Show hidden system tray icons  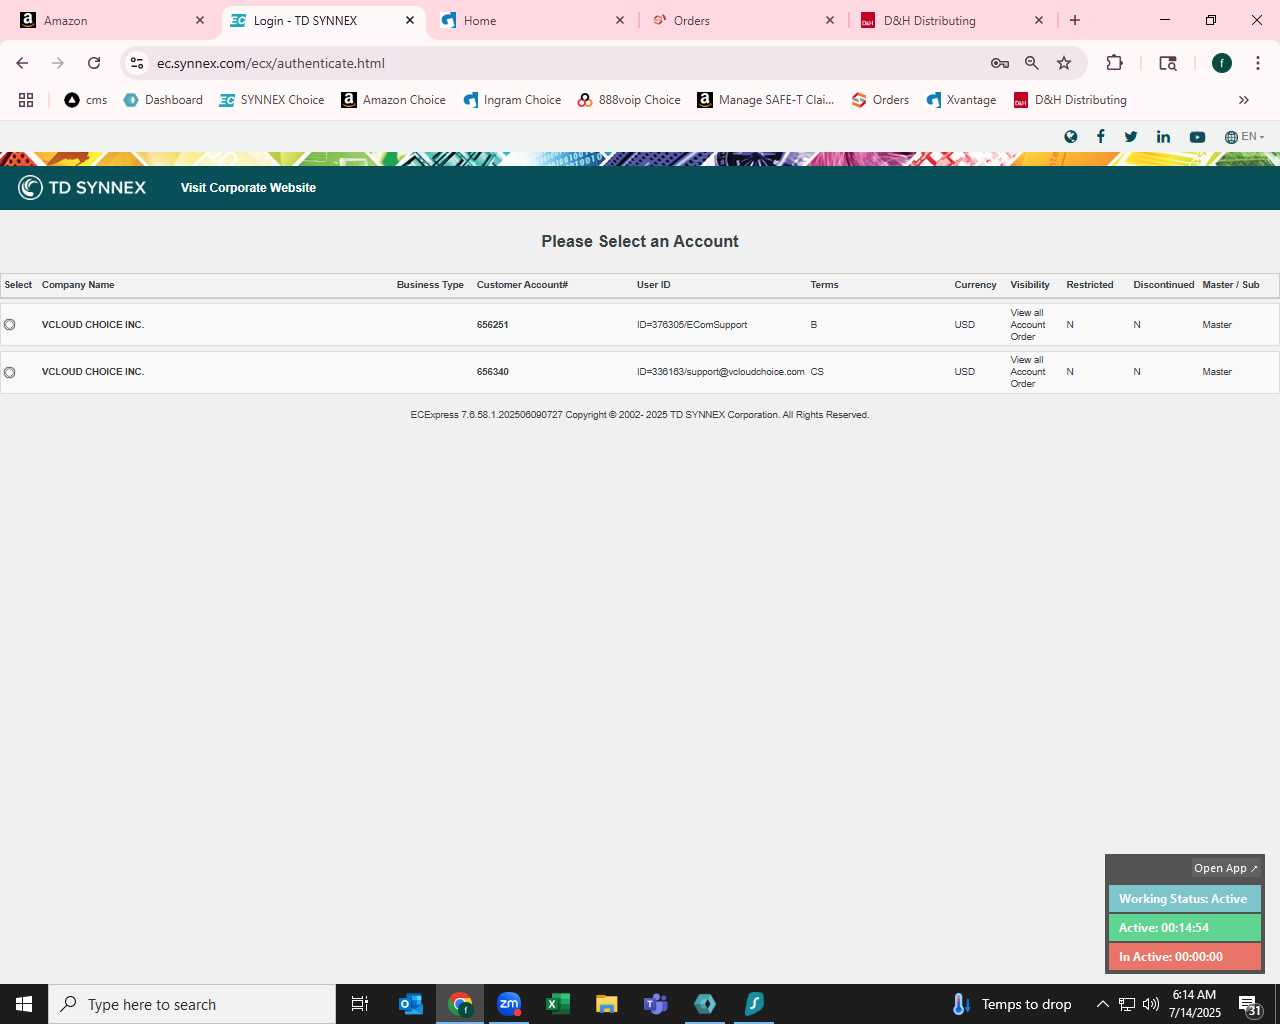[1103, 1004]
